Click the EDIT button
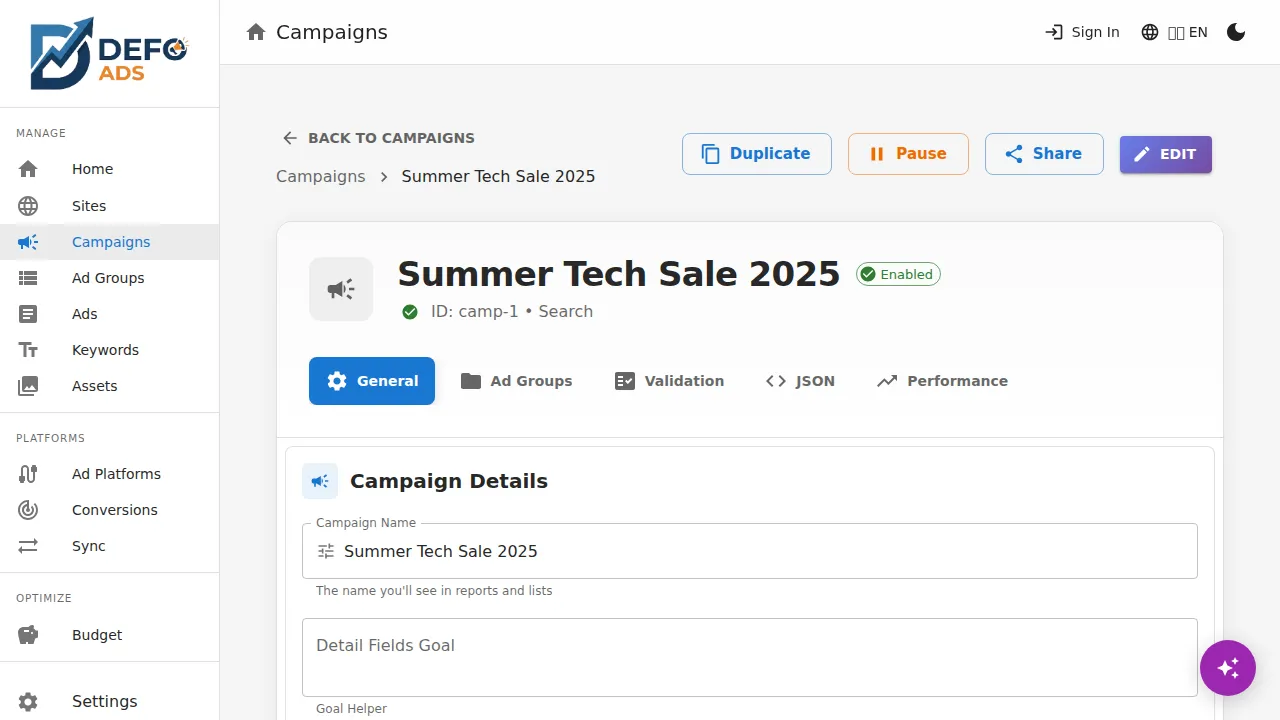Viewport: 1280px width, 720px height. click(x=1166, y=154)
